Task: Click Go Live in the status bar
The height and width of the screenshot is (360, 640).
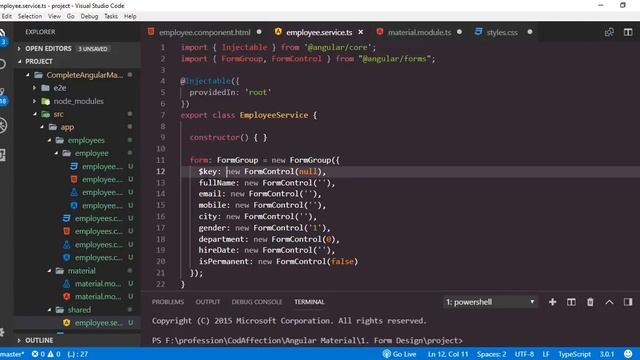Action: pos(399,354)
